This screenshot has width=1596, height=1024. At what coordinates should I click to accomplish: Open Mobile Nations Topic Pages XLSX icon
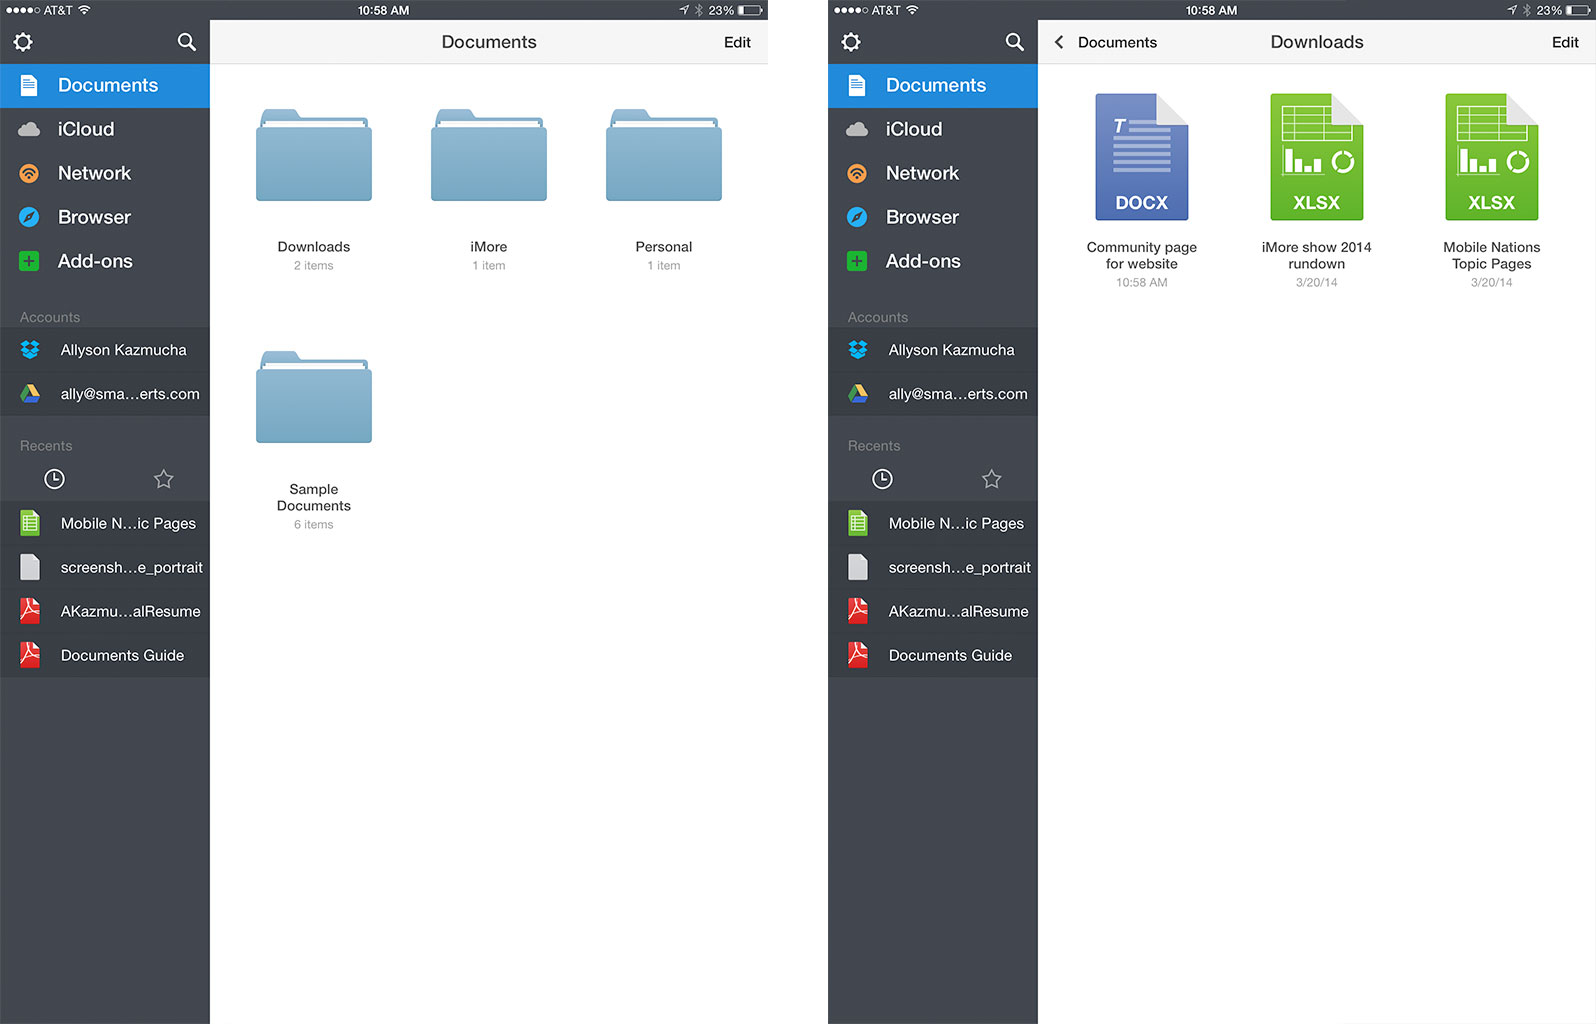coord(1492,157)
